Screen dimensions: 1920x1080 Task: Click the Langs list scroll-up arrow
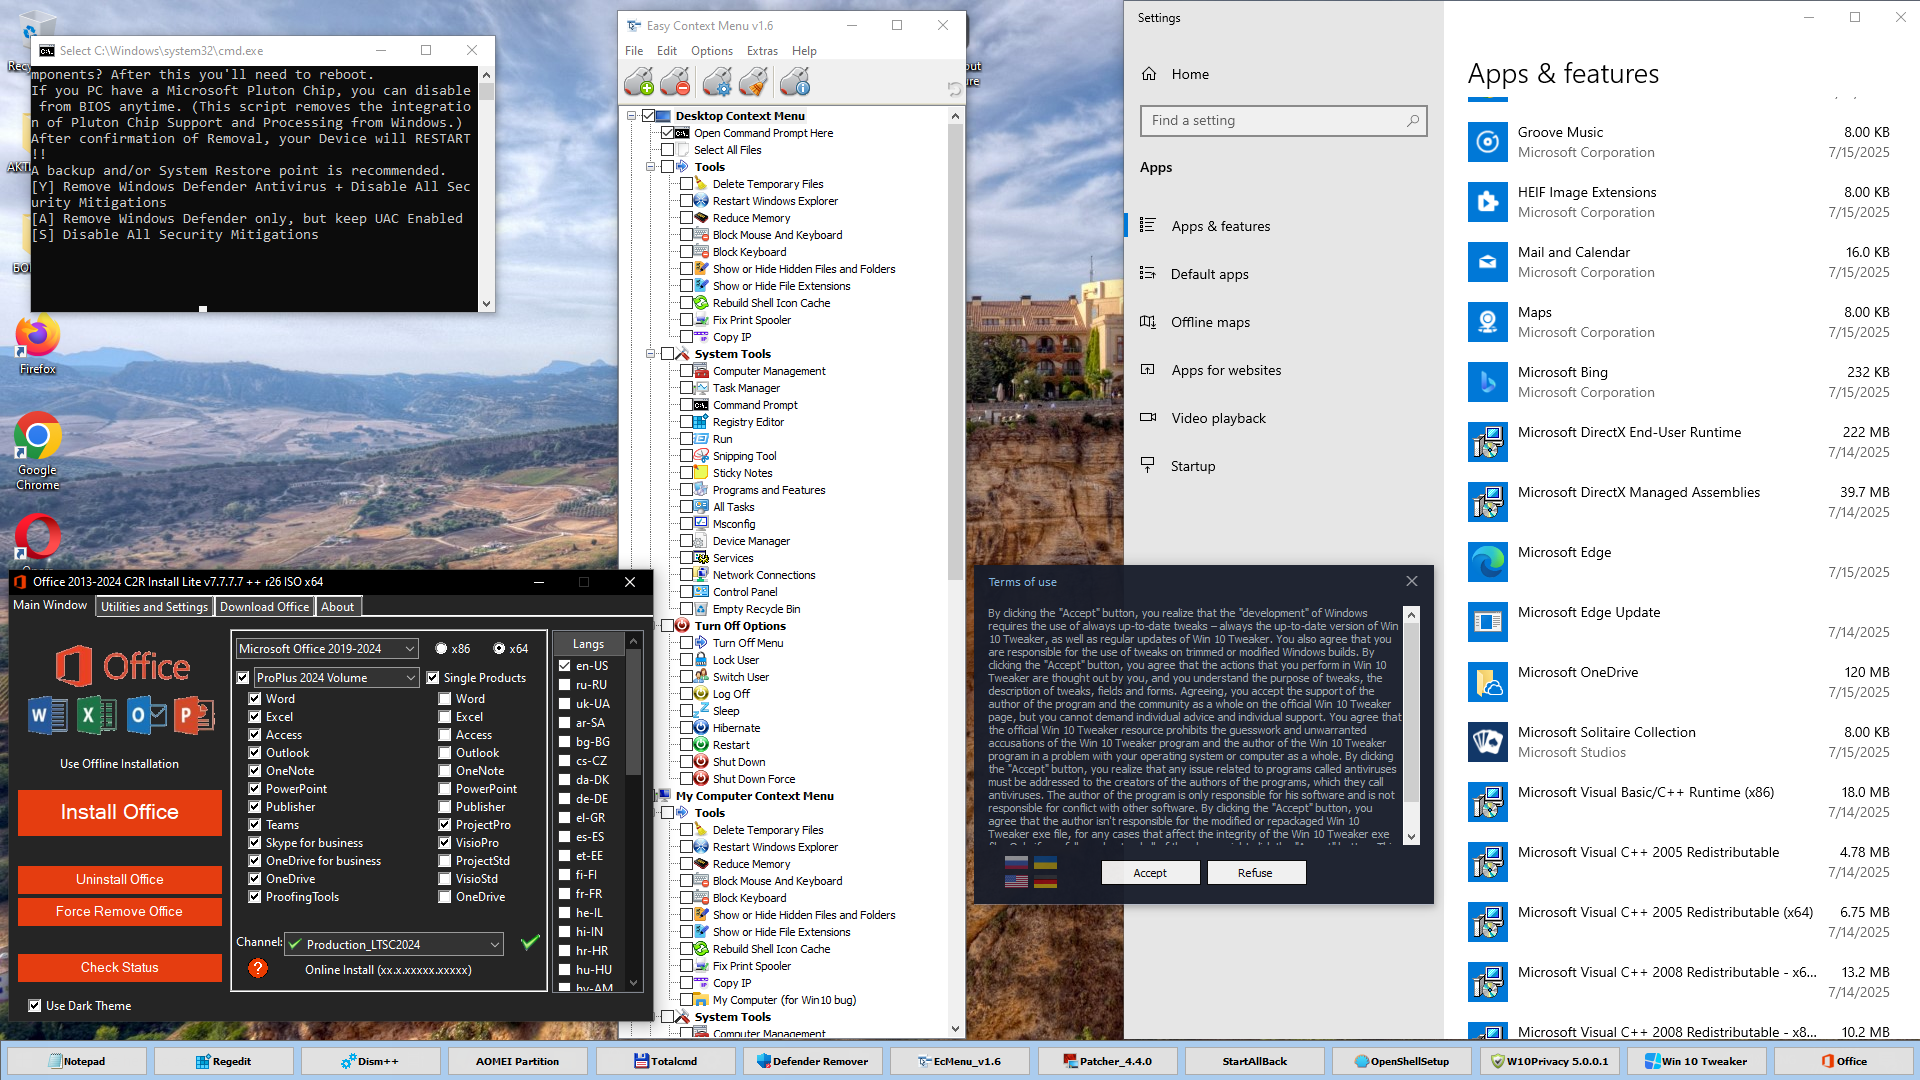point(633,642)
